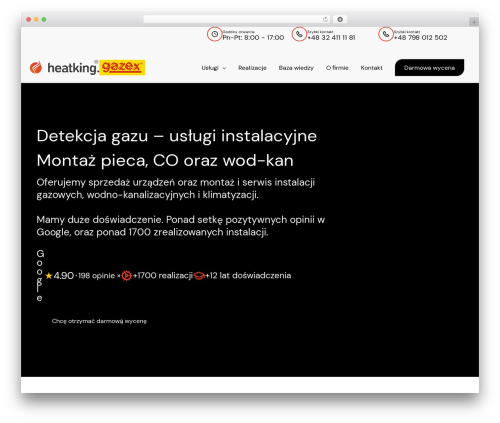Click the 198 opinie text

pyautogui.click(x=96, y=276)
